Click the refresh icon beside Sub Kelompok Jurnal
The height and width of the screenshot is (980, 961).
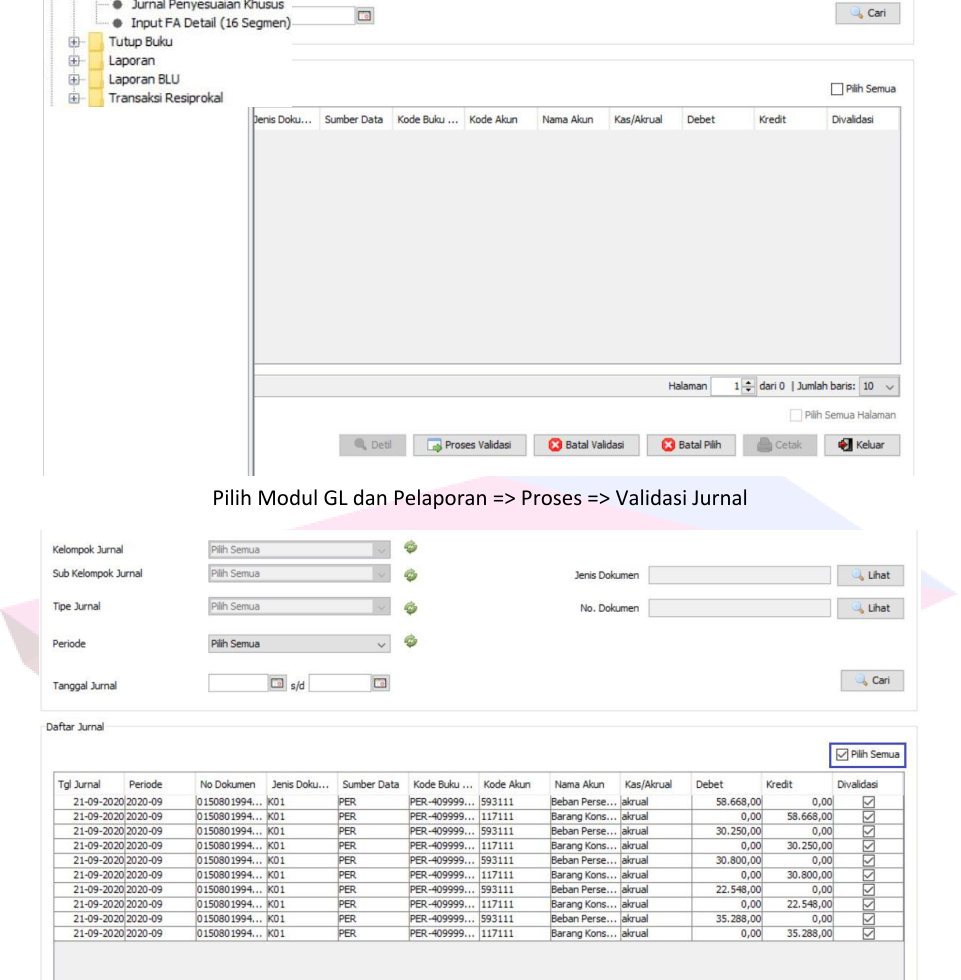pyautogui.click(x=410, y=575)
